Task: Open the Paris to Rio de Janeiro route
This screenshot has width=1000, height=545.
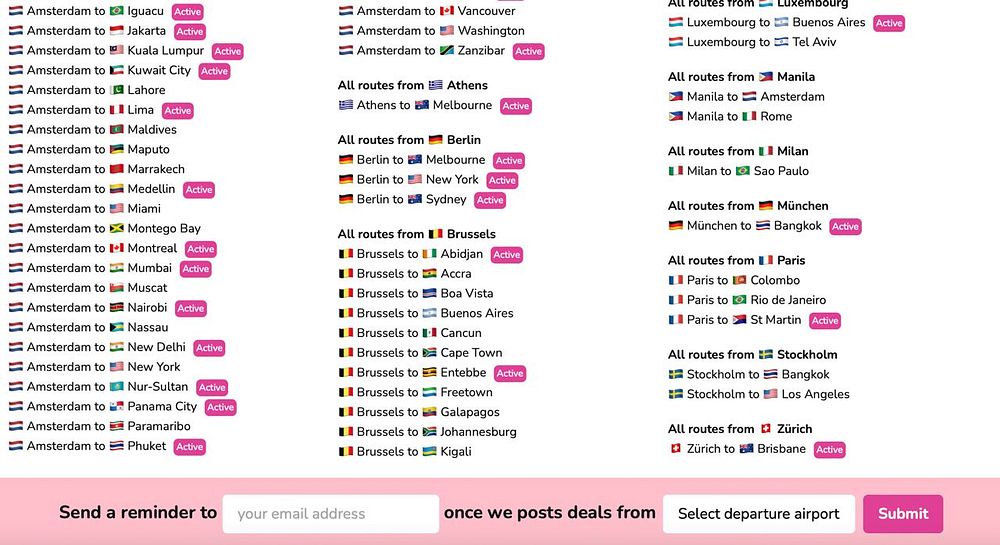Action: pyautogui.click(x=747, y=300)
